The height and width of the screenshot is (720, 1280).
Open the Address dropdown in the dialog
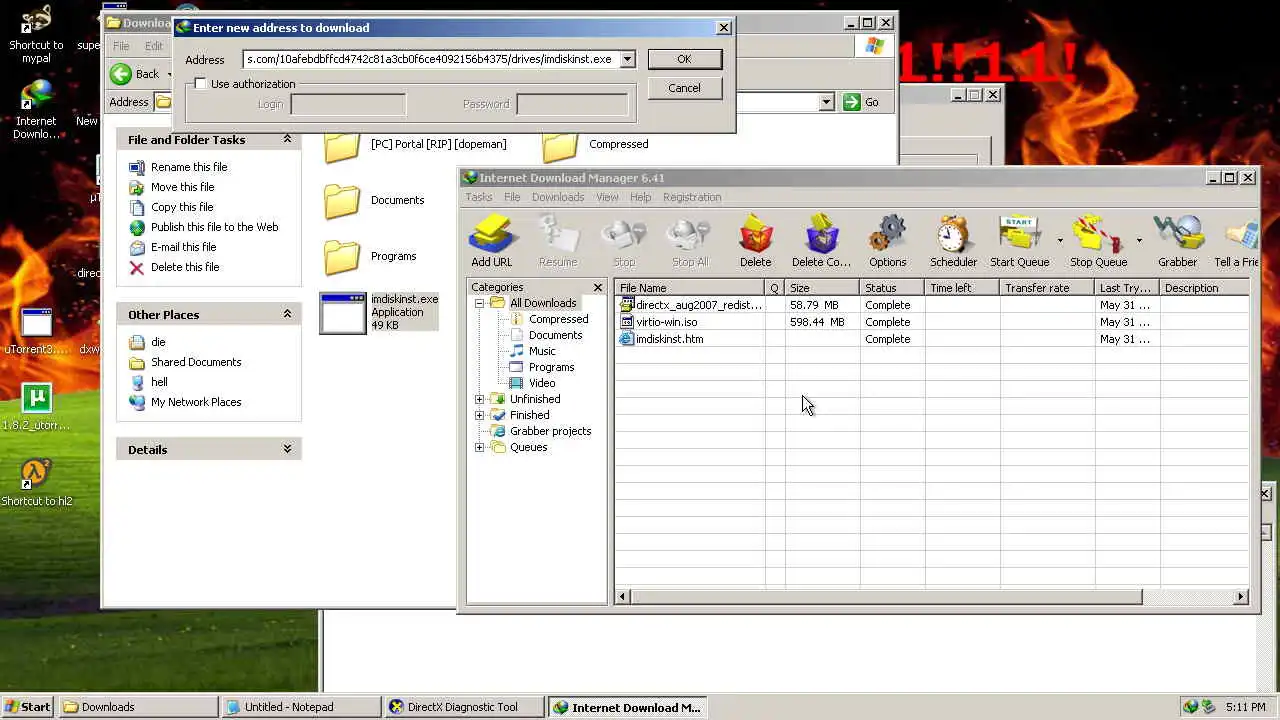click(627, 59)
